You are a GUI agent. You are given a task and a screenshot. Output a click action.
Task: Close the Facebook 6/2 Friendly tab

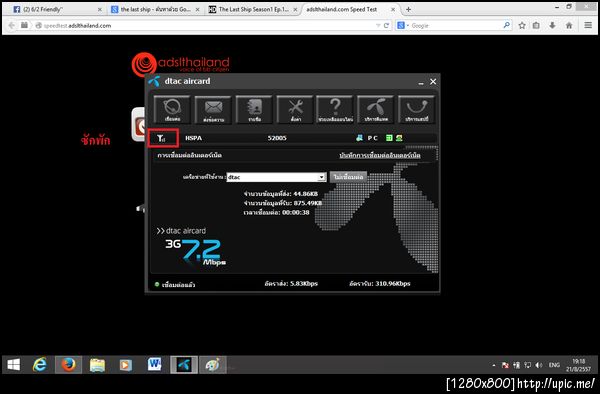99,10
